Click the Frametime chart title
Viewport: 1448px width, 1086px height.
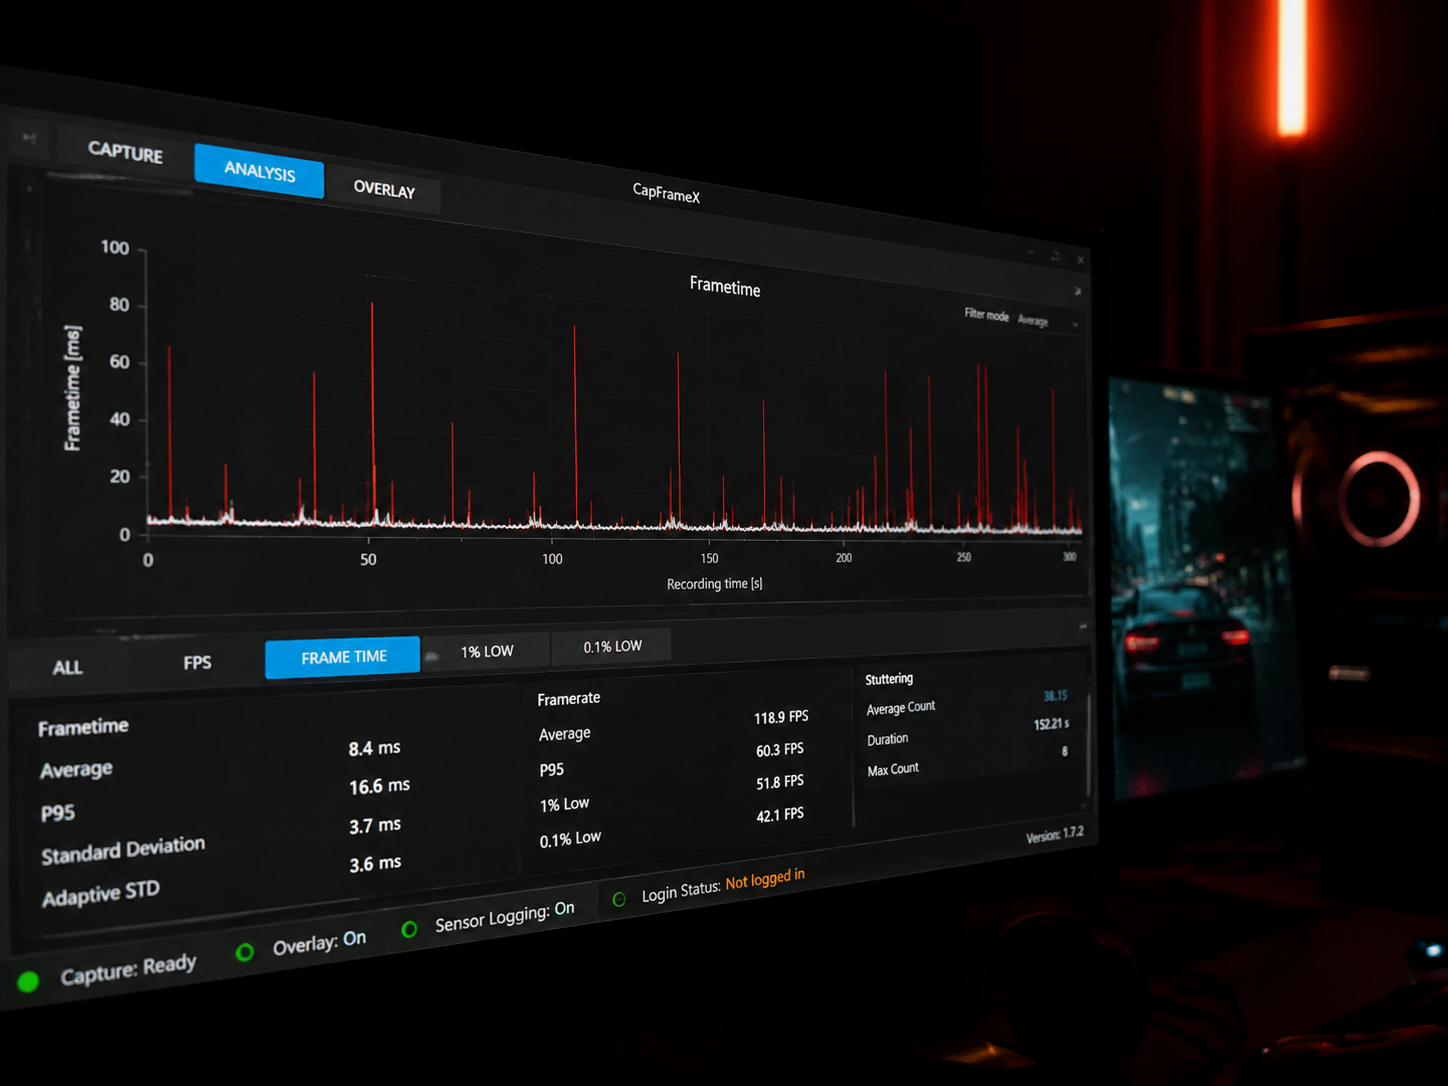point(725,287)
